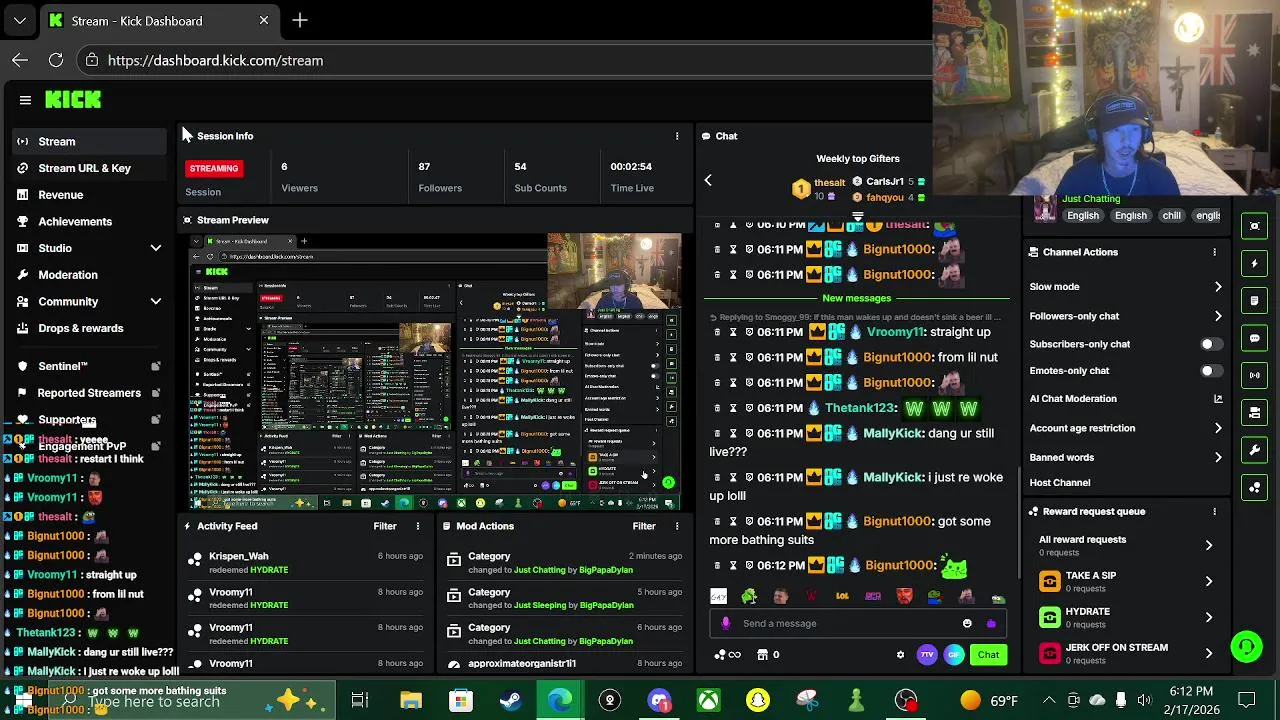Open the Moderation page
Screen dimensions: 1280x720
click(x=89, y=275)
